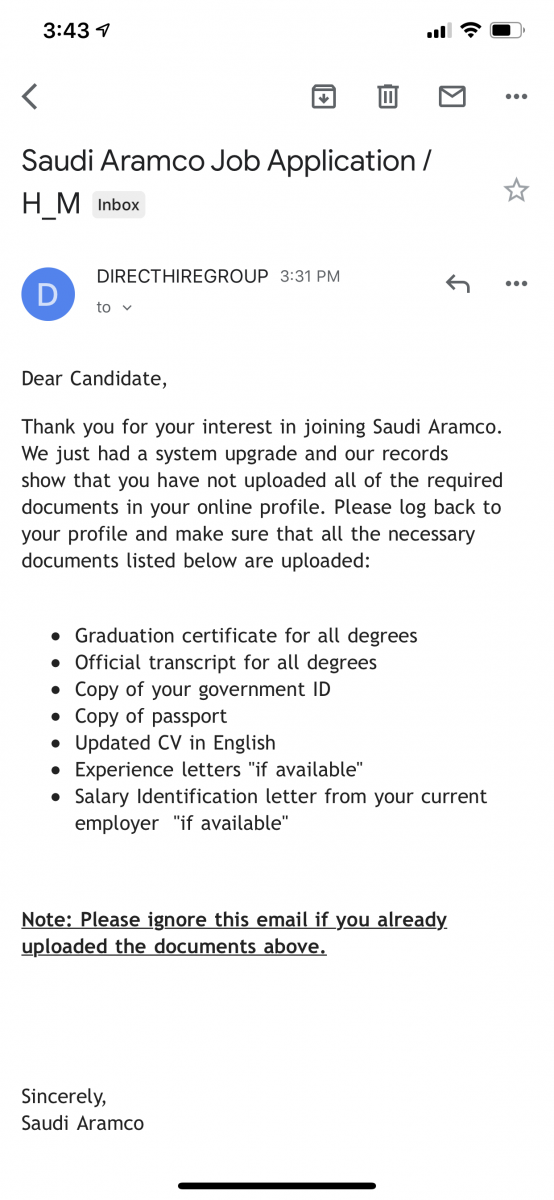Mark as unread with the envelope icon
Viewport: 554px width, 1200px height.
click(452, 96)
